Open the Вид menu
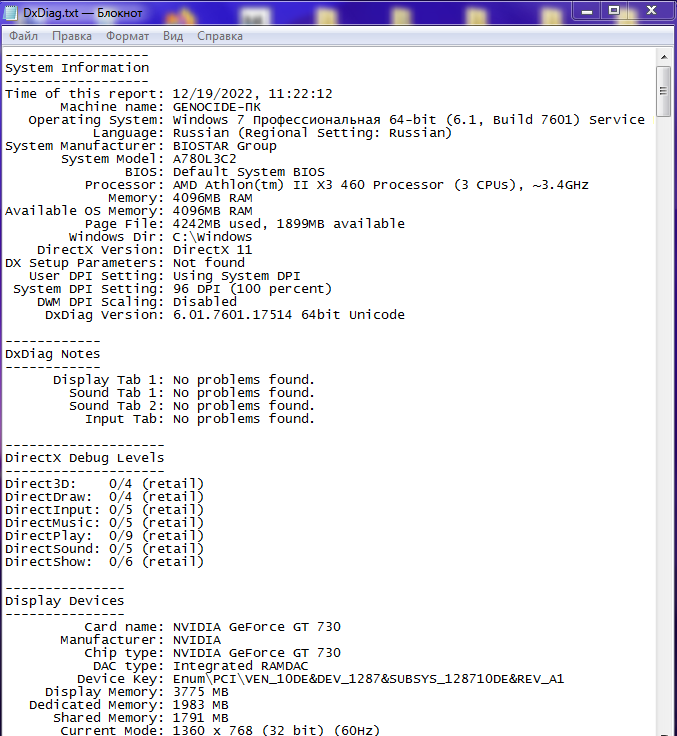This screenshot has height=736, width=677. (x=173, y=36)
